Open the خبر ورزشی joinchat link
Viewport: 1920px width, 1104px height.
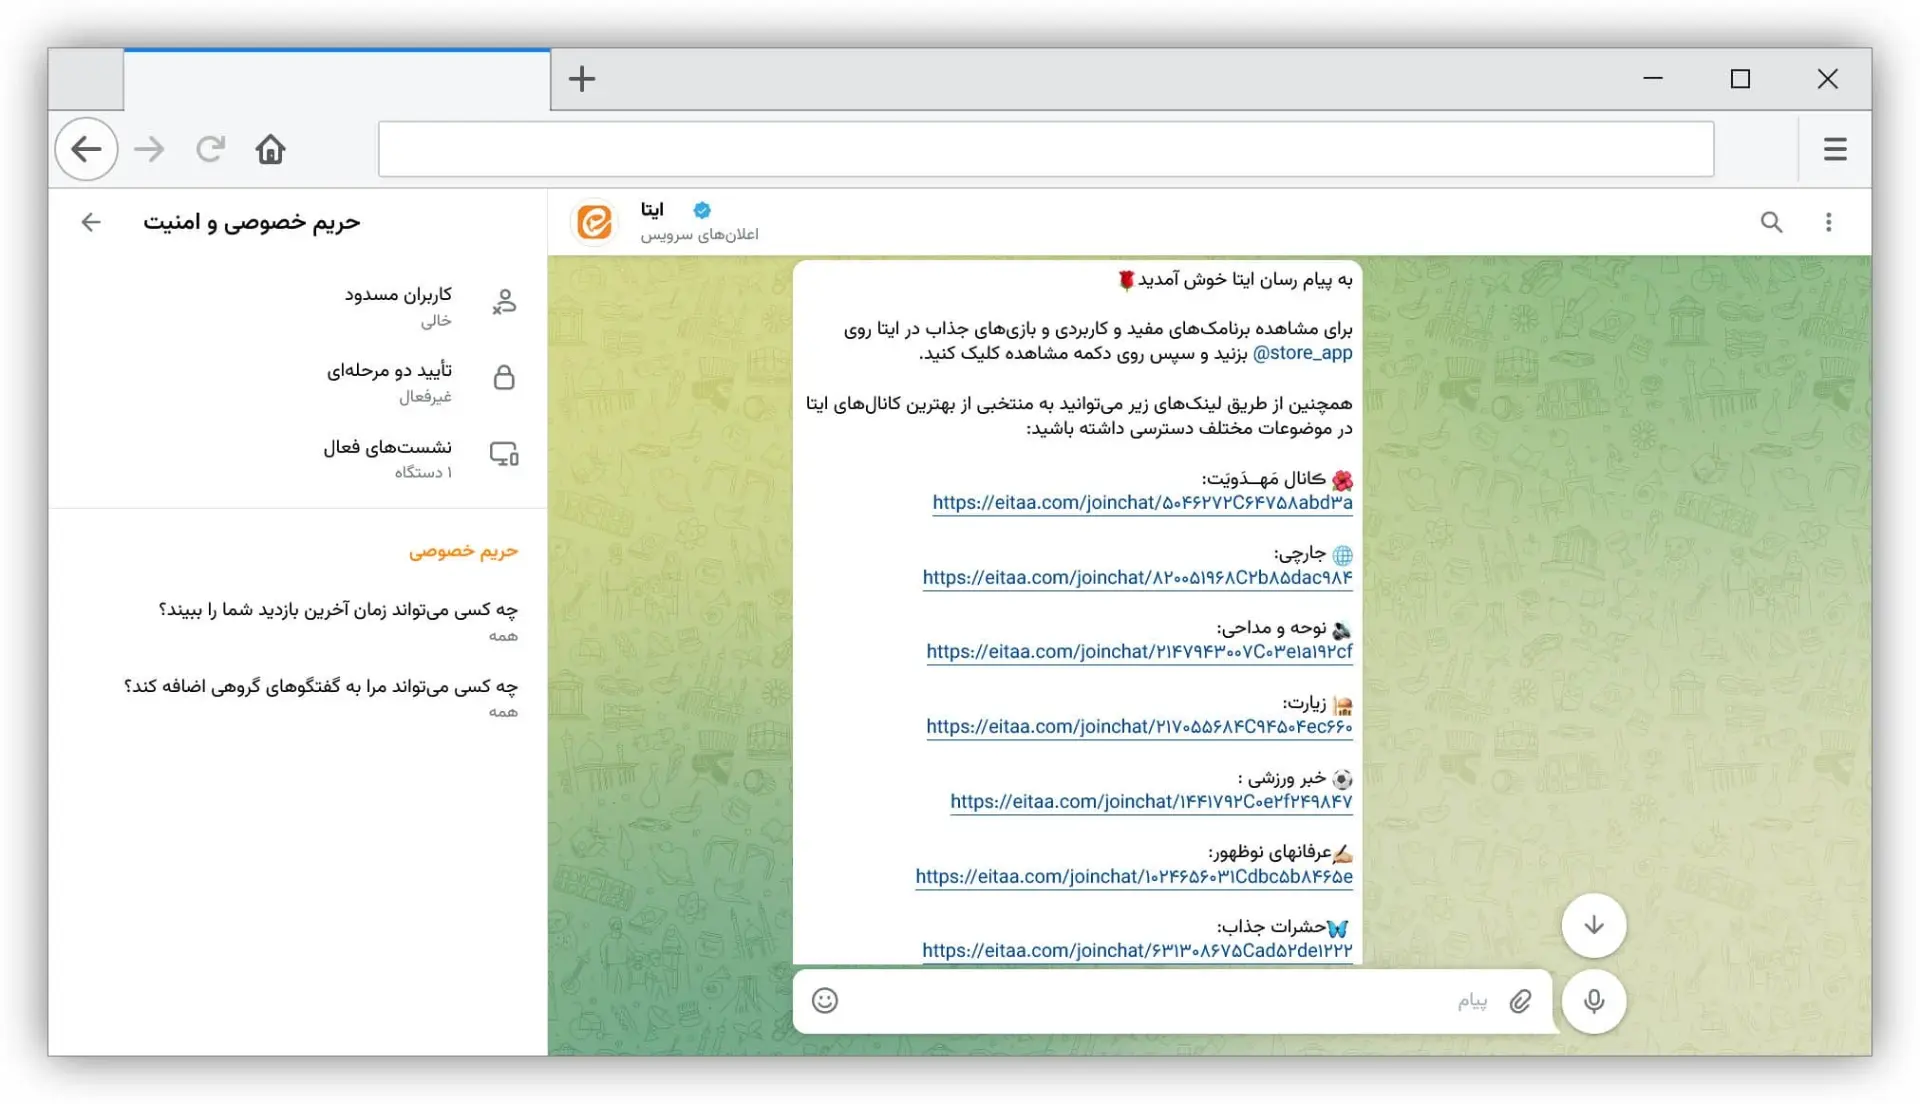pyautogui.click(x=1151, y=802)
